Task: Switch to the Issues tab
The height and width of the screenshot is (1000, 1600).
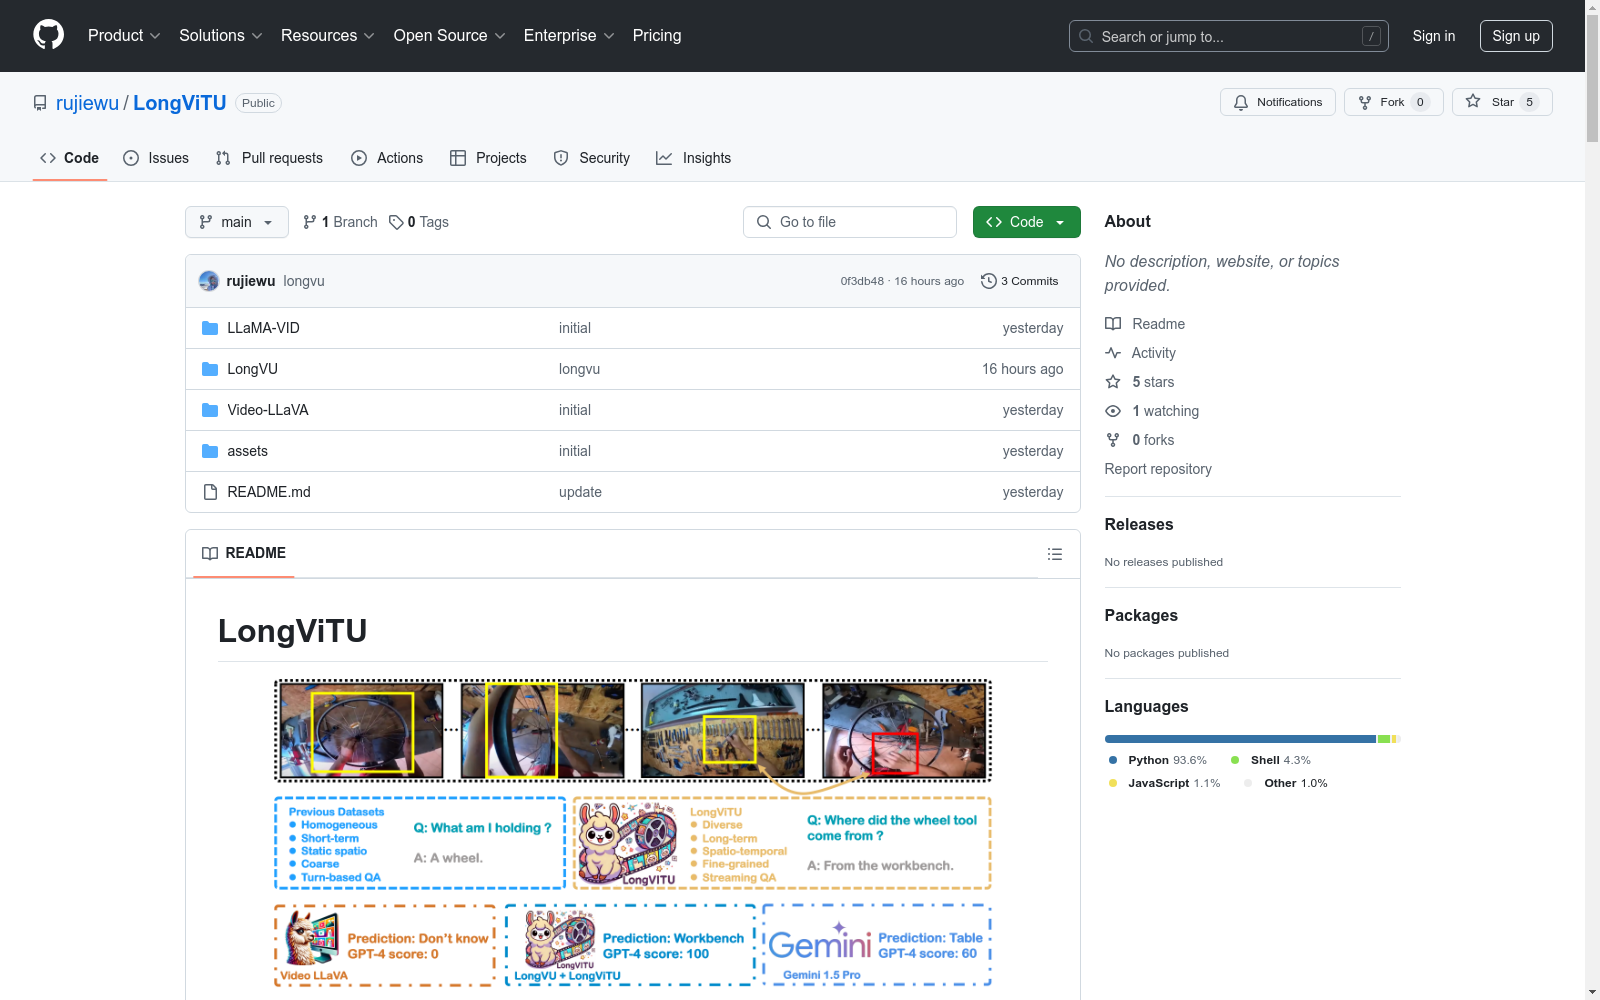Action: (156, 158)
